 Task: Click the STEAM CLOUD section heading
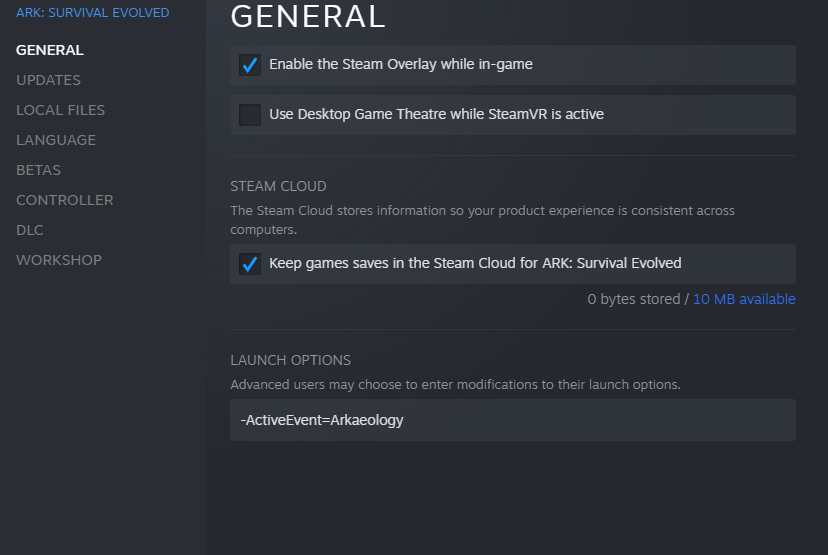click(x=278, y=186)
